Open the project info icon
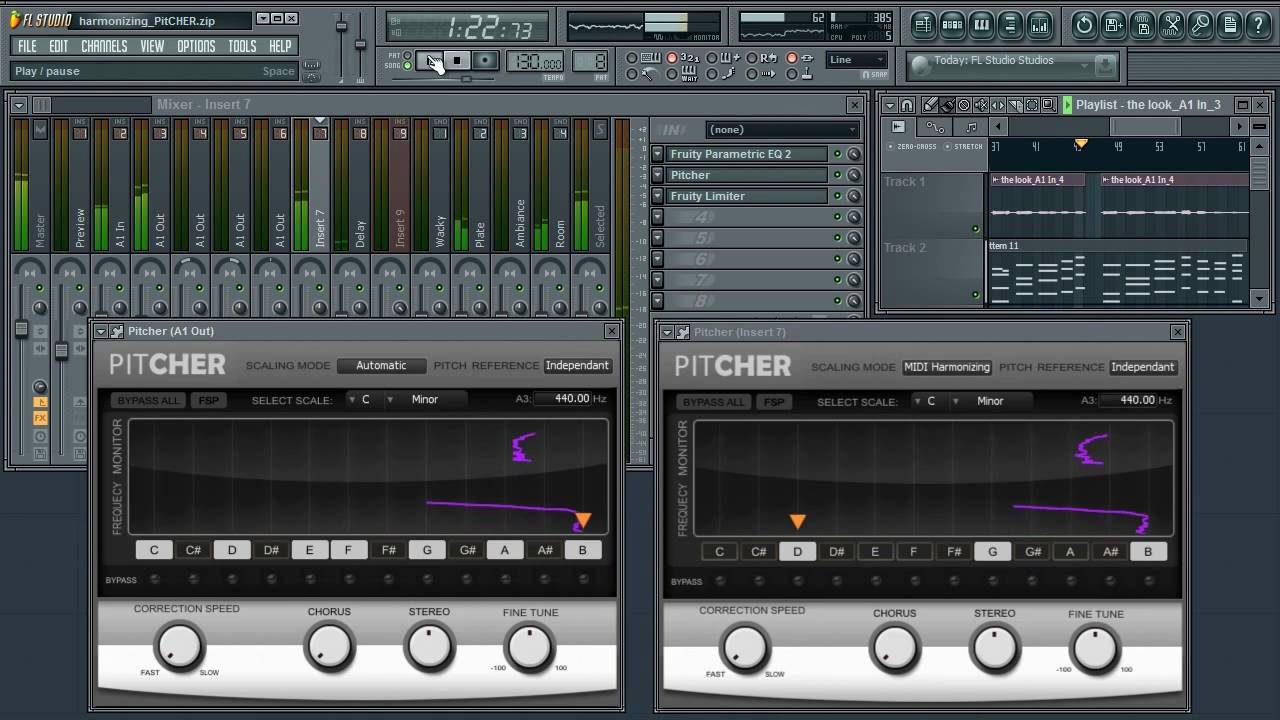Image resolution: width=1280 pixels, height=720 pixels. point(1229,25)
